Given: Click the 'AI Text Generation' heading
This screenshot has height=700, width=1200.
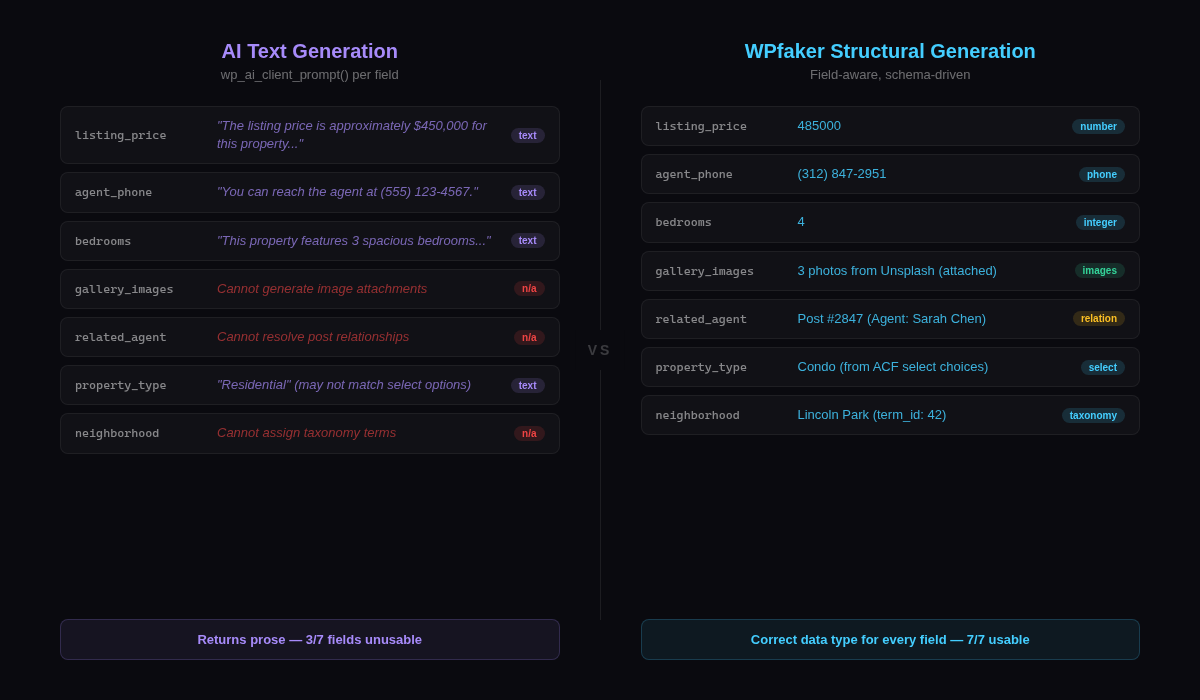Looking at the screenshot, I should (310, 51).
